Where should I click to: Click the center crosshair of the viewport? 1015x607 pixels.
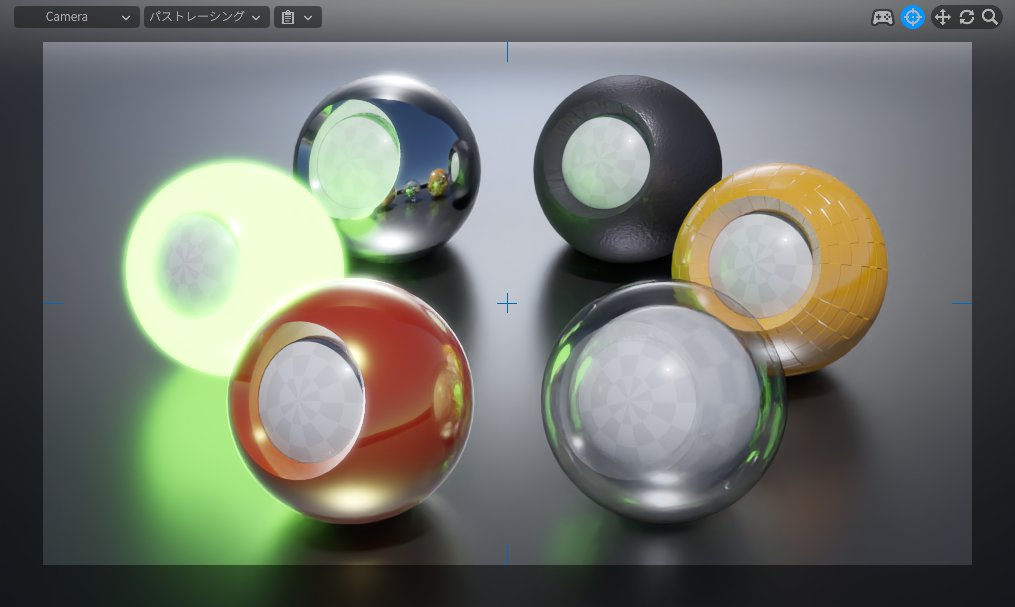click(507, 303)
